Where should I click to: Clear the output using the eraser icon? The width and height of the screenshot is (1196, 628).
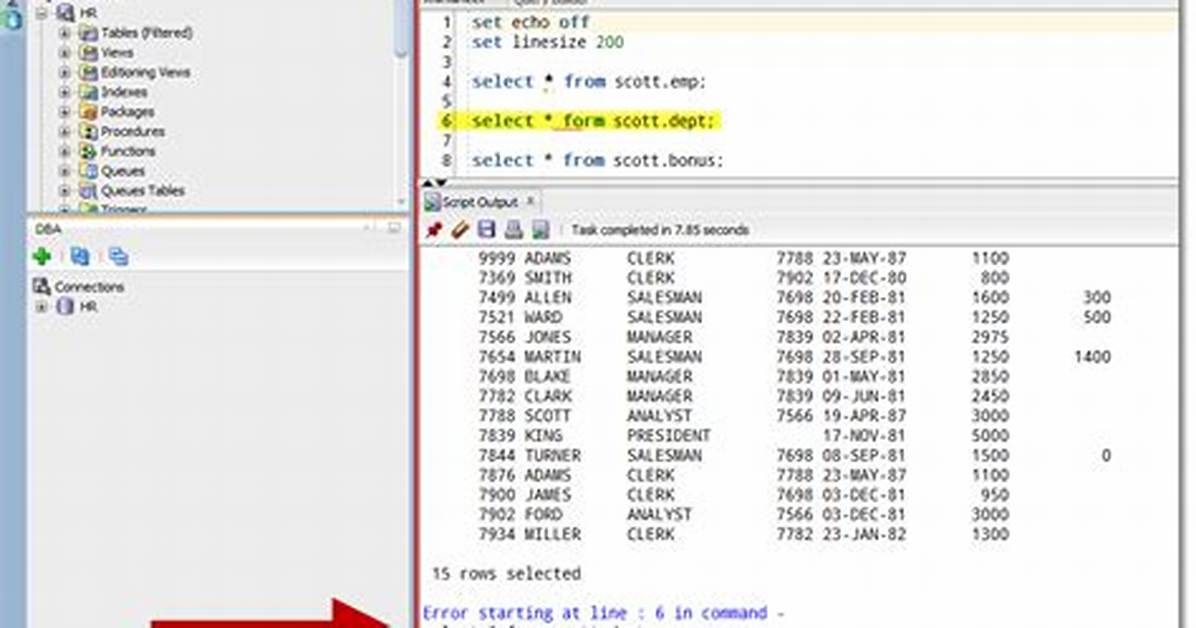[x=460, y=230]
